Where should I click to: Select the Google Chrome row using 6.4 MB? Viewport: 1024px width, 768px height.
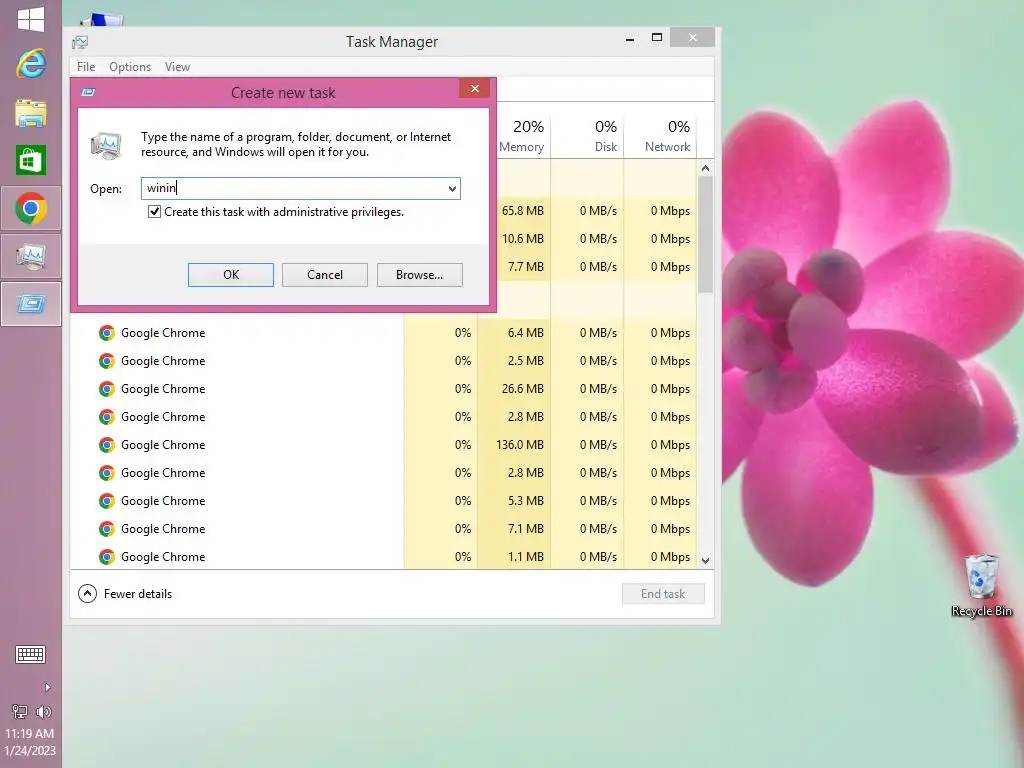click(383, 333)
